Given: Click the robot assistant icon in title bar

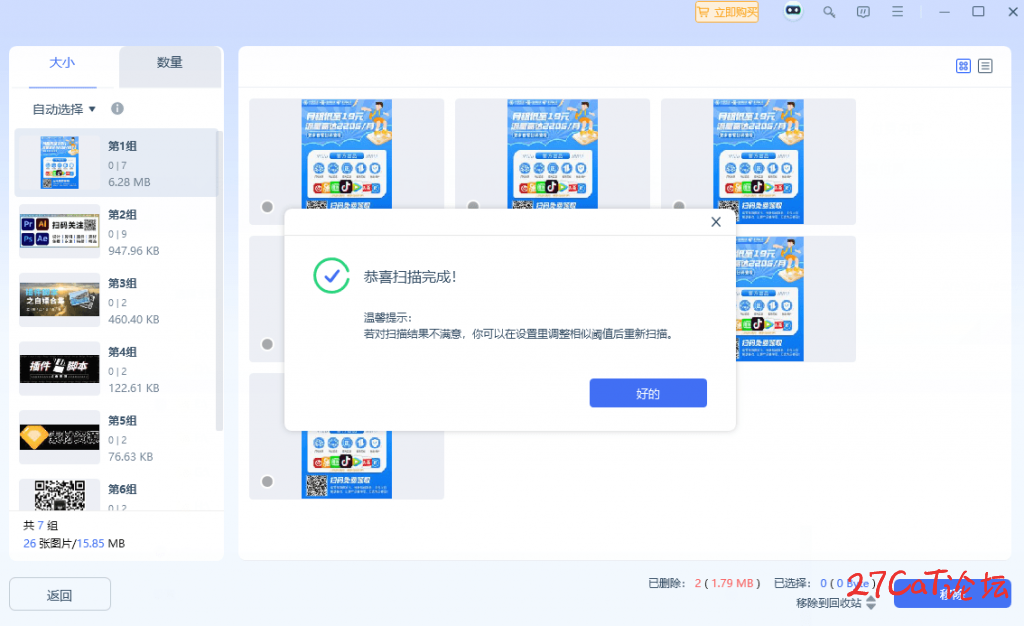Looking at the screenshot, I should click(793, 11).
